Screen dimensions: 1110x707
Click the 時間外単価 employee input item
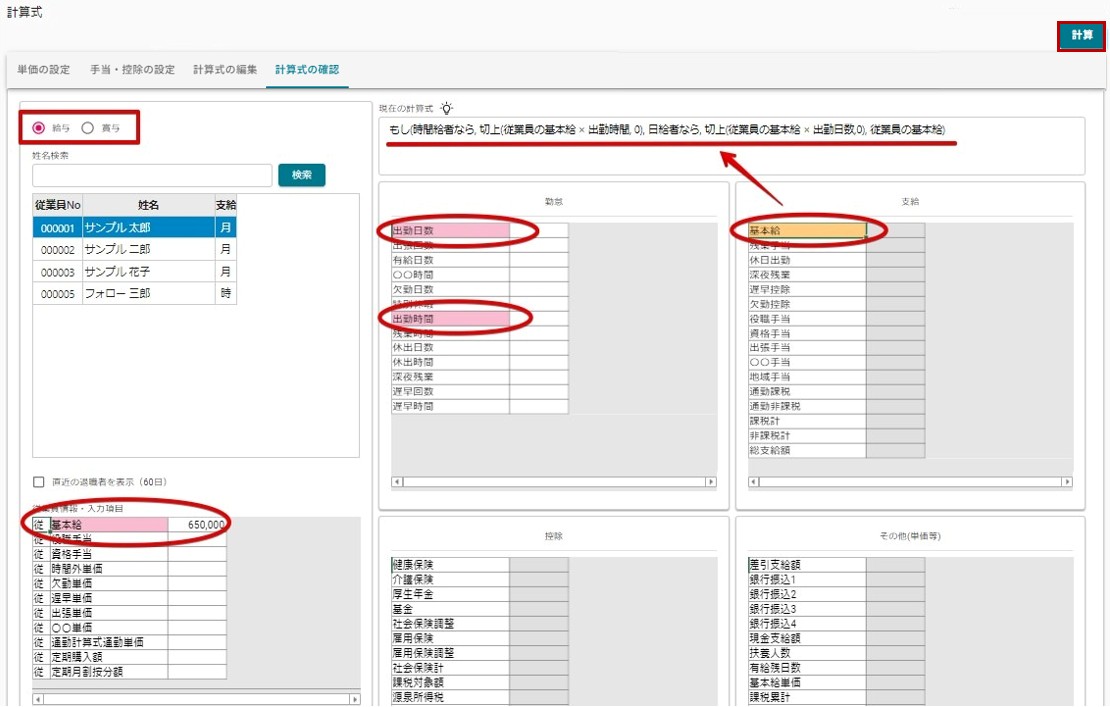coord(109,569)
